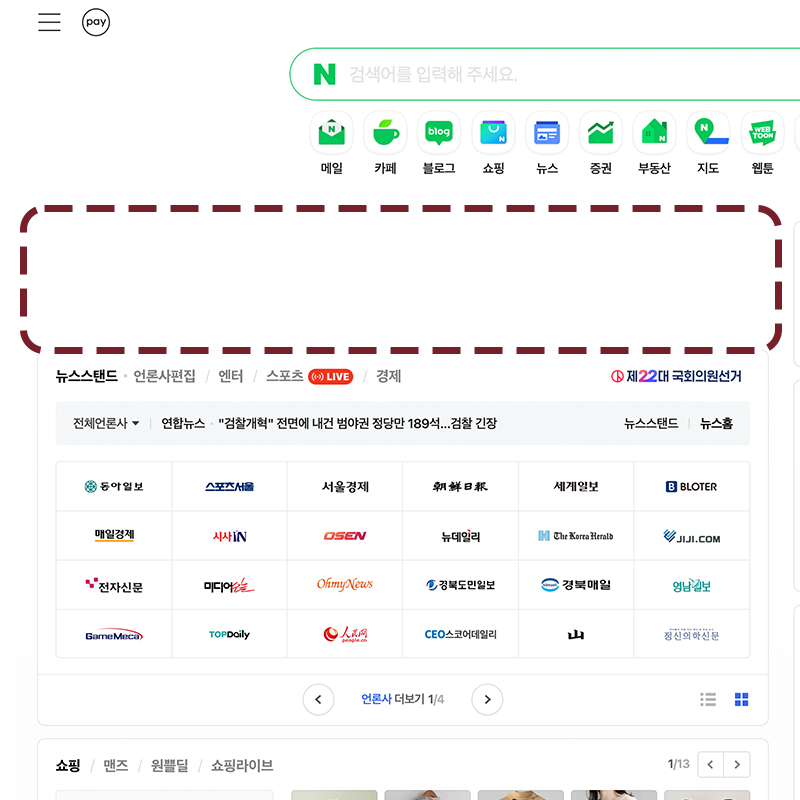
Task: Open the Naver Pay icon
Action: (x=96, y=22)
